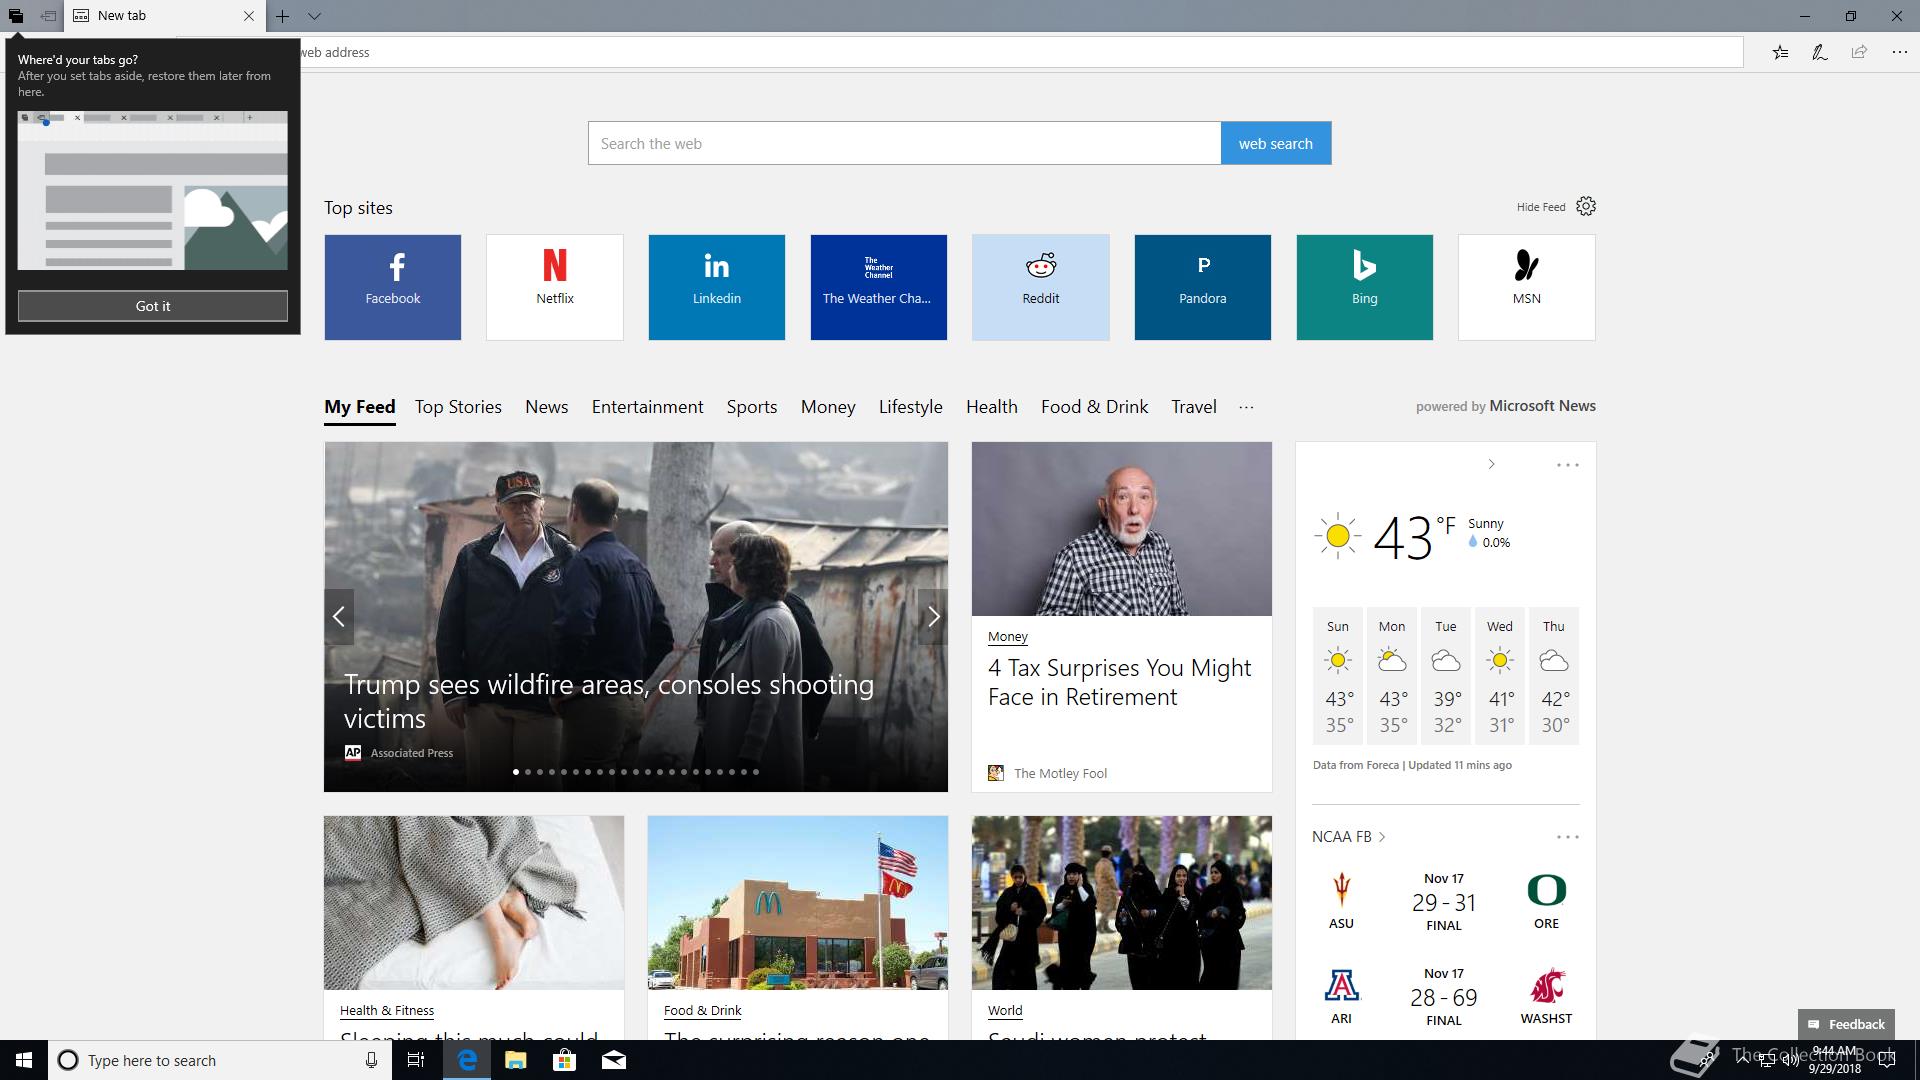Dismiss the tooltip with Got it
This screenshot has height=1080, width=1920.
pos(153,306)
